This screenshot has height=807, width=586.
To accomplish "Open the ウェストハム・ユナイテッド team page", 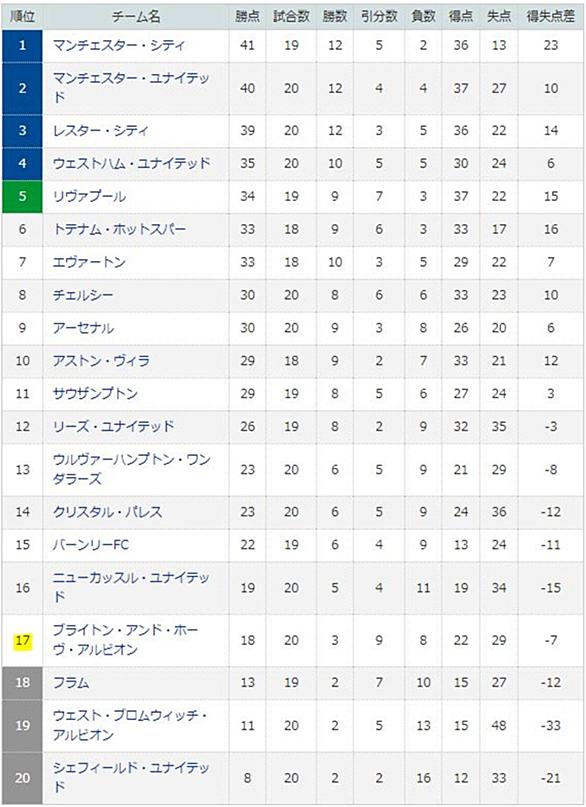I will click(x=131, y=163).
